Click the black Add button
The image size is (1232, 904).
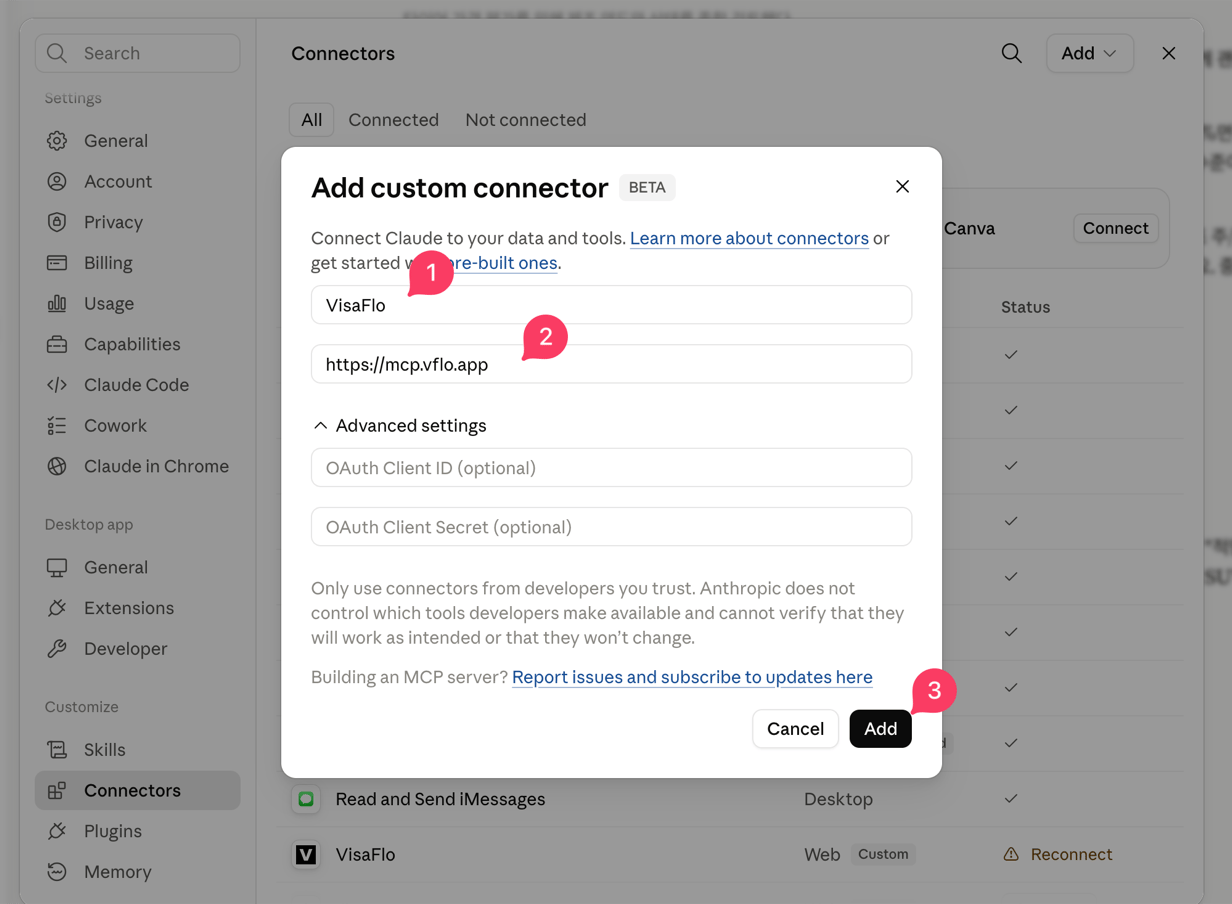point(880,729)
